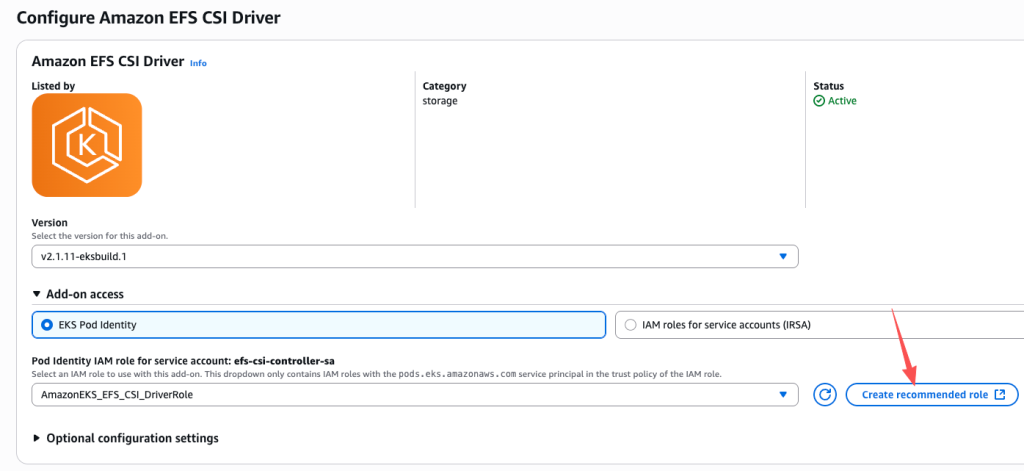Click the external link icon on Create recommended role
This screenshot has width=1024, height=471.
pyautogui.click(x=1000, y=395)
